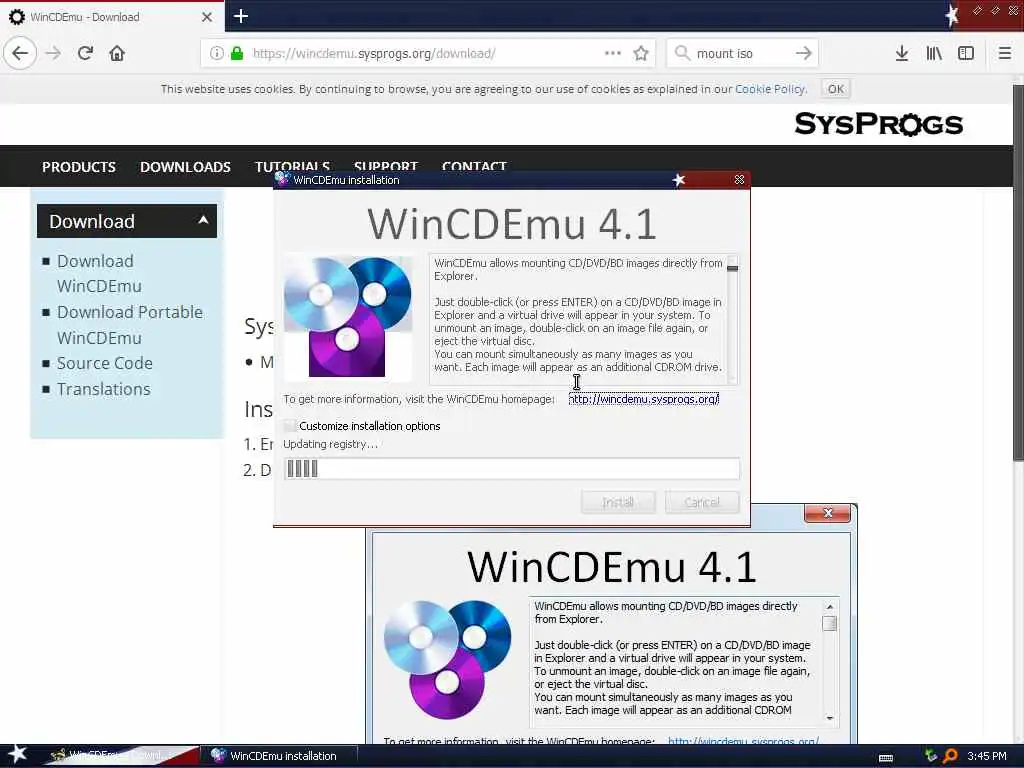Toggle Customize installation options checkbox
Screen dimensions: 1024x768
(x=290, y=426)
